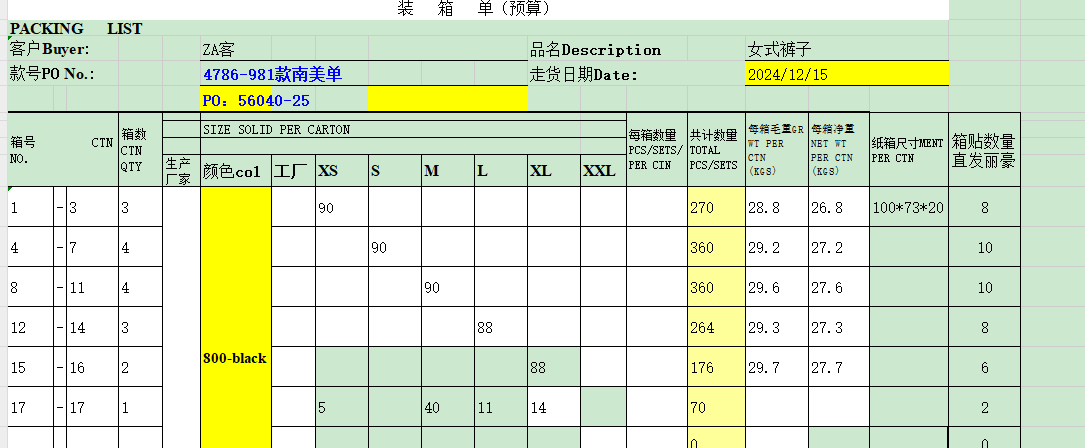Screen dimensions: 1085x448
Task: Click the 颜色col column header
Action: tap(232, 171)
